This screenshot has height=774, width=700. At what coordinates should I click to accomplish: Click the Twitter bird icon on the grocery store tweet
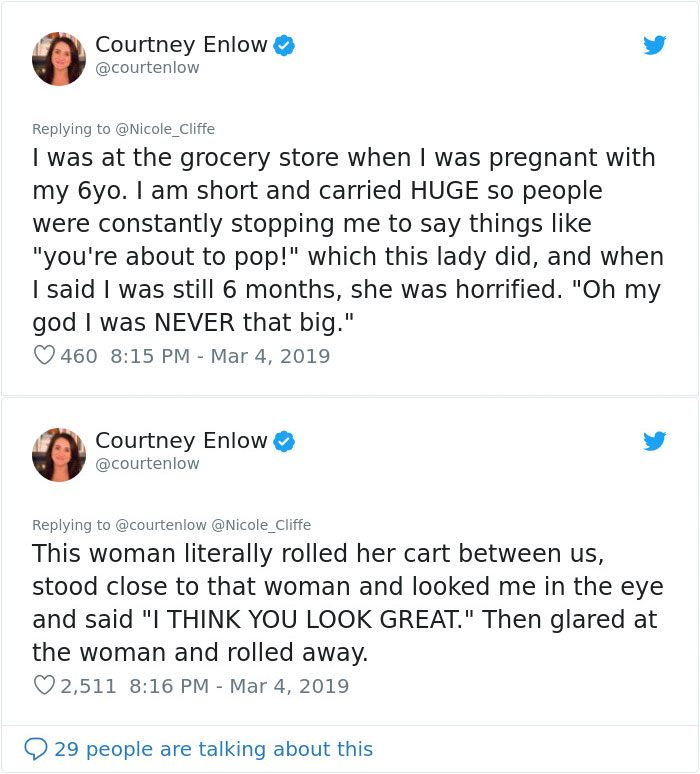pyautogui.click(x=655, y=45)
